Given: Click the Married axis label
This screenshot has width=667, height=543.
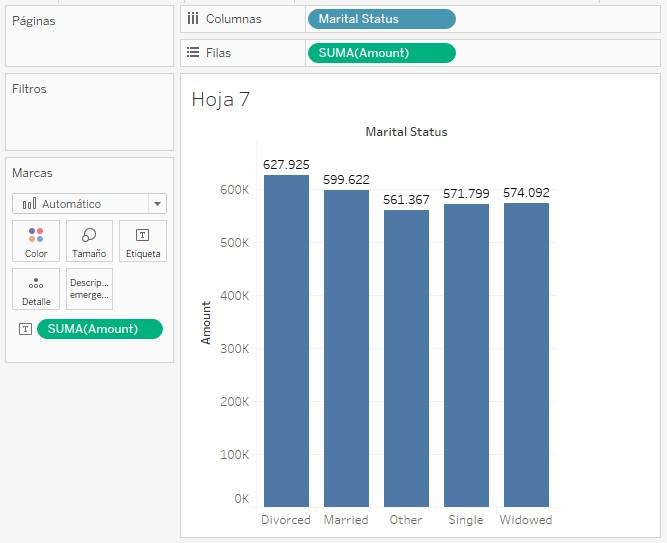Looking at the screenshot, I should click(x=346, y=520).
